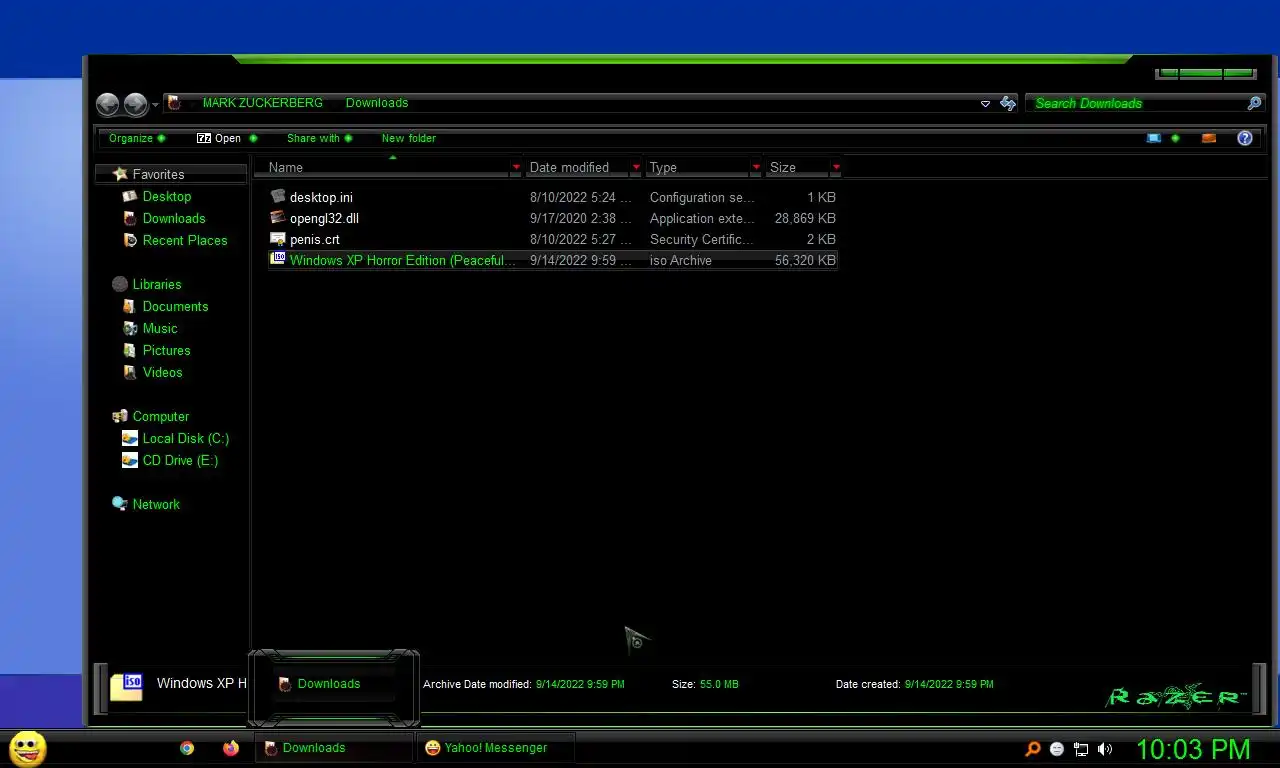Image resolution: width=1280 pixels, height=768 pixels.
Task: Refresh the folder using address bar refresh icon
Action: point(1007,103)
